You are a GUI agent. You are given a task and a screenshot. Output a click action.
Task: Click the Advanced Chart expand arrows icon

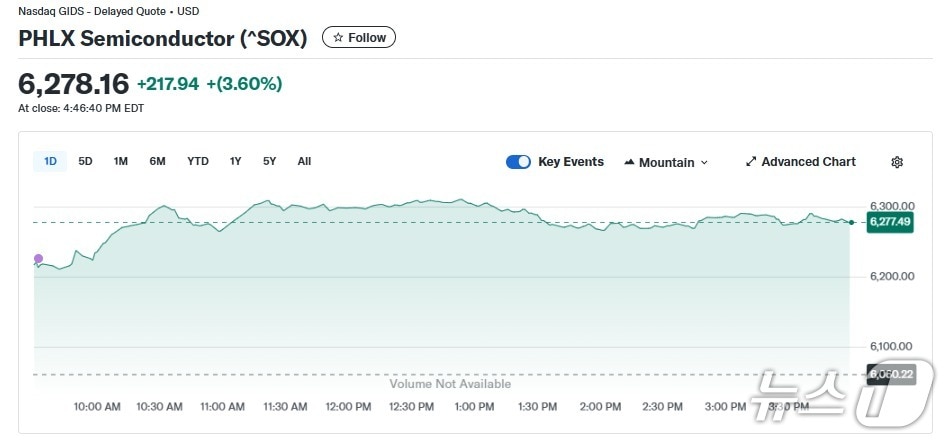pyautogui.click(x=751, y=162)
